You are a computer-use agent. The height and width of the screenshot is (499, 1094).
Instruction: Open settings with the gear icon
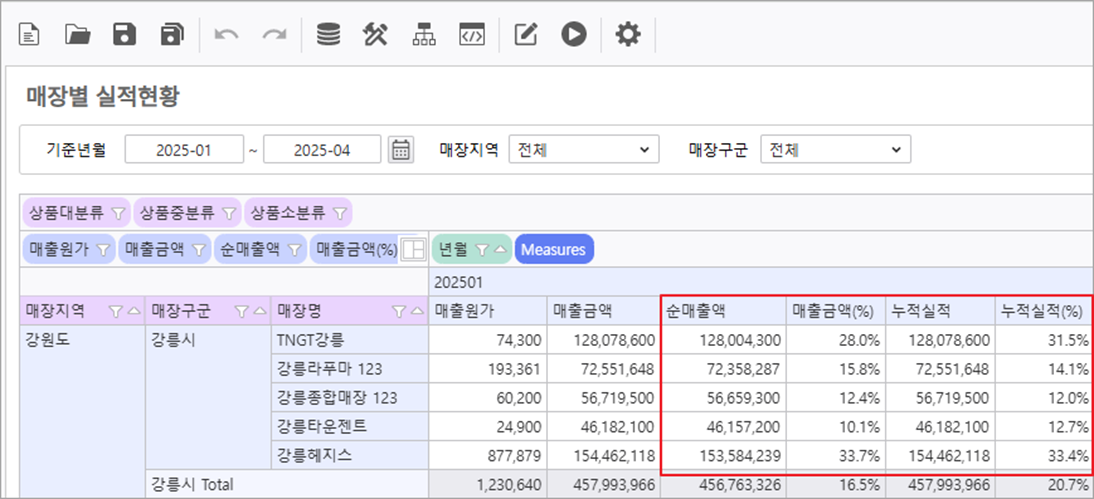(627, 34)
